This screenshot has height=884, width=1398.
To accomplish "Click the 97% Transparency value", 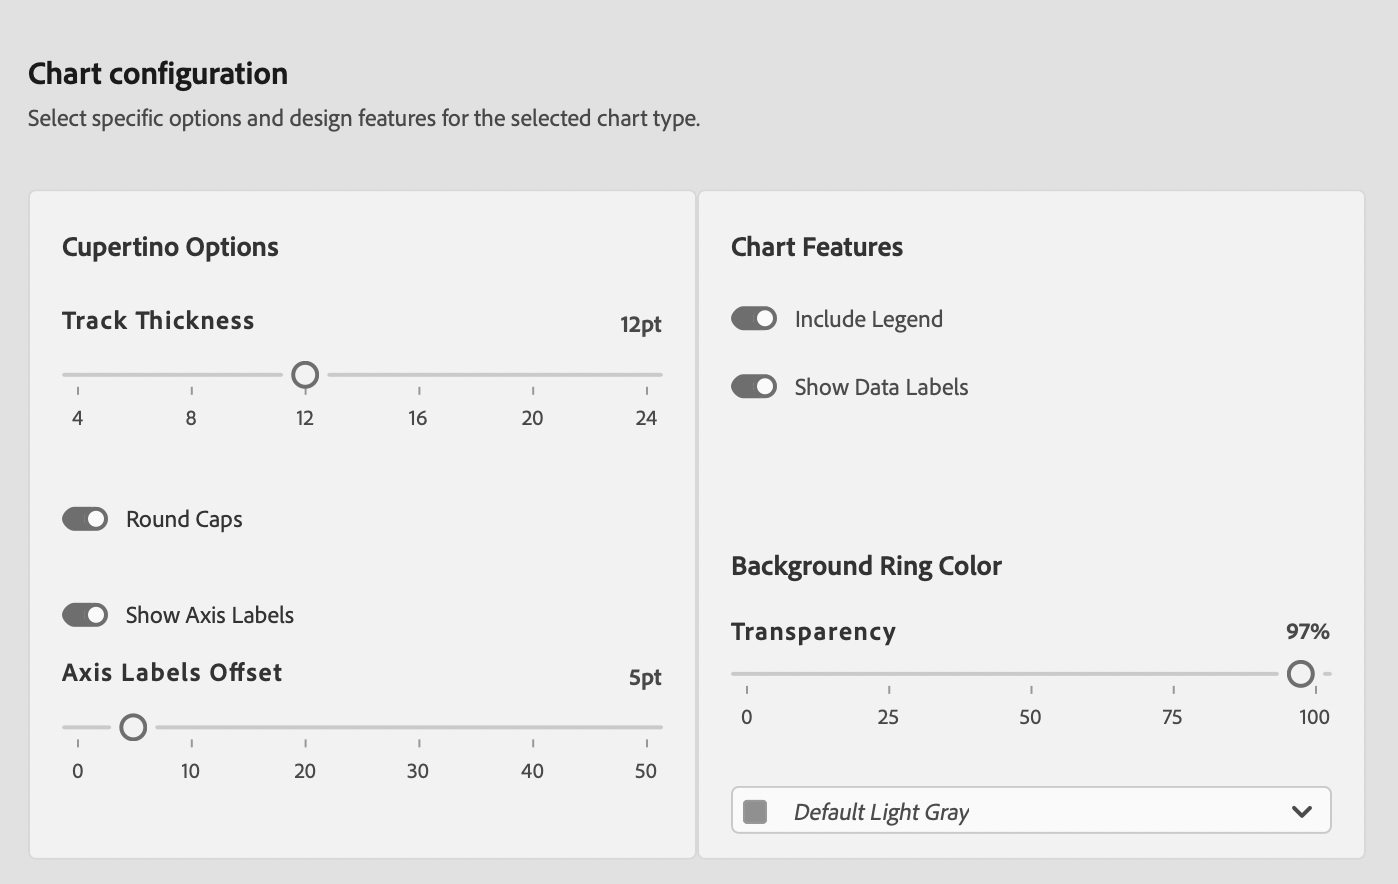I will click(x=1308, y=631).
